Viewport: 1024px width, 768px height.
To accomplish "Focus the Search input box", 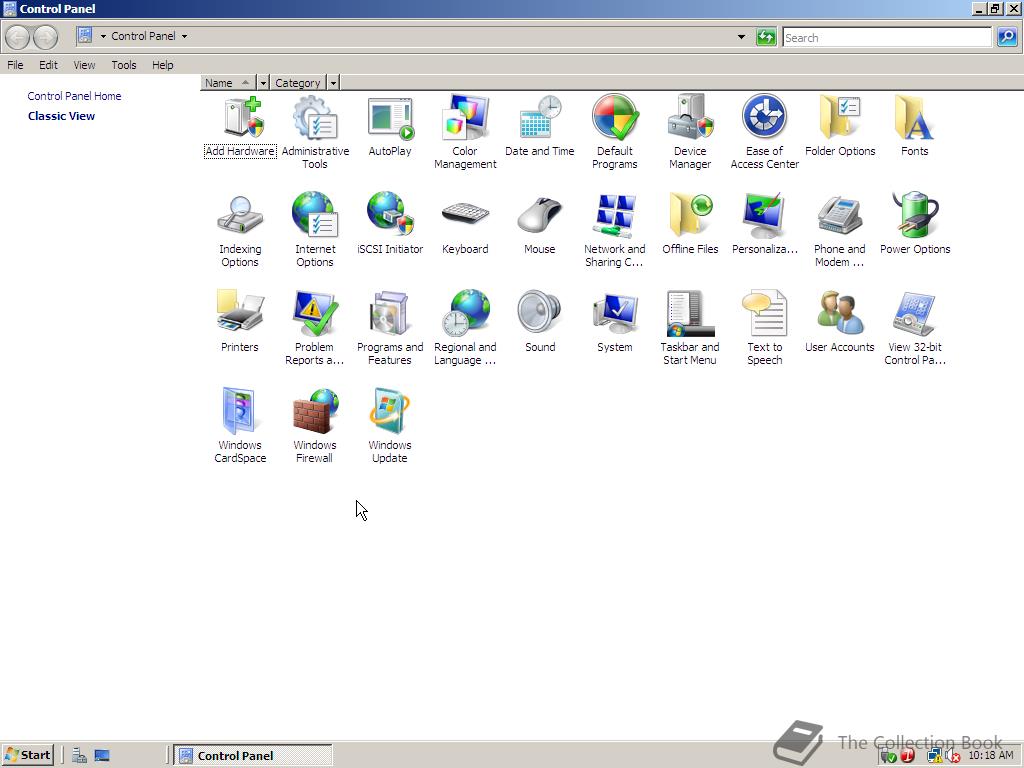I will coord(887,37).
